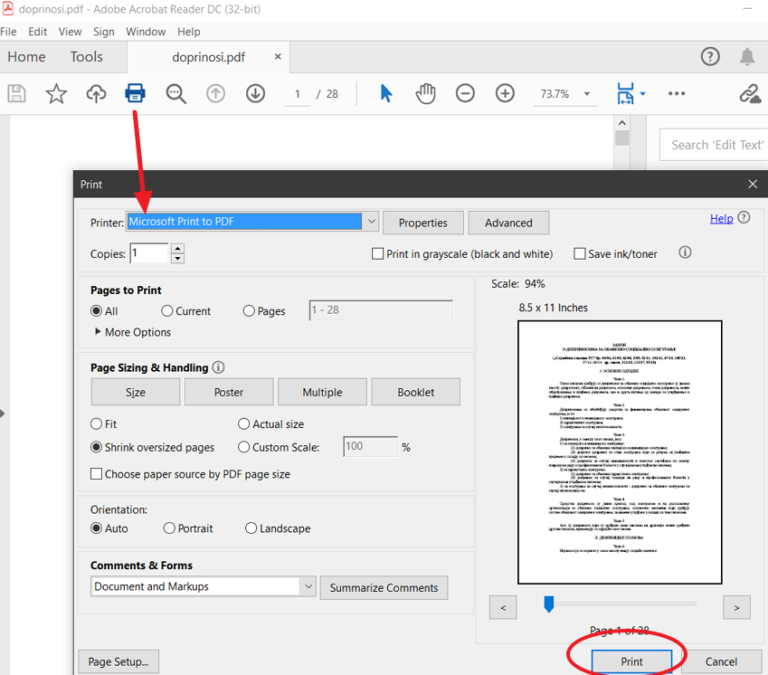The height and width of the screenshot is (675, 768).
Task: Open the File menu
Action: (8, 32)
